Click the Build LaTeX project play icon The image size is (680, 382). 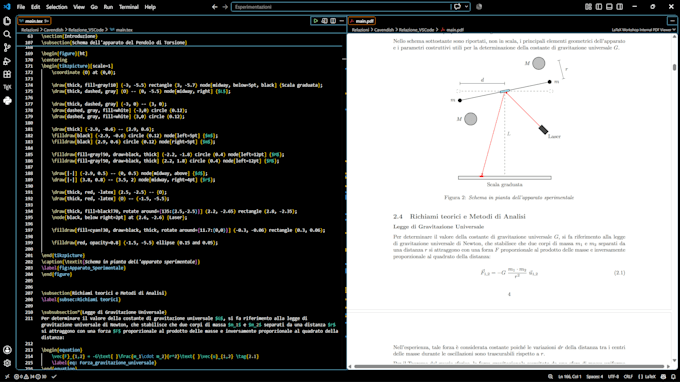click(316, 21)
